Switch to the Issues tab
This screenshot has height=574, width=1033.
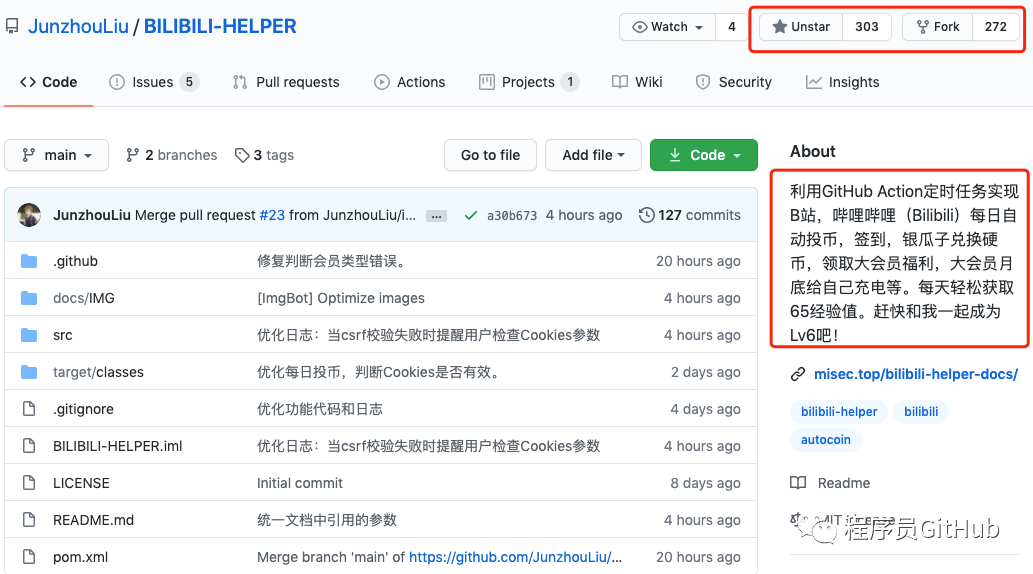(154, 82)
